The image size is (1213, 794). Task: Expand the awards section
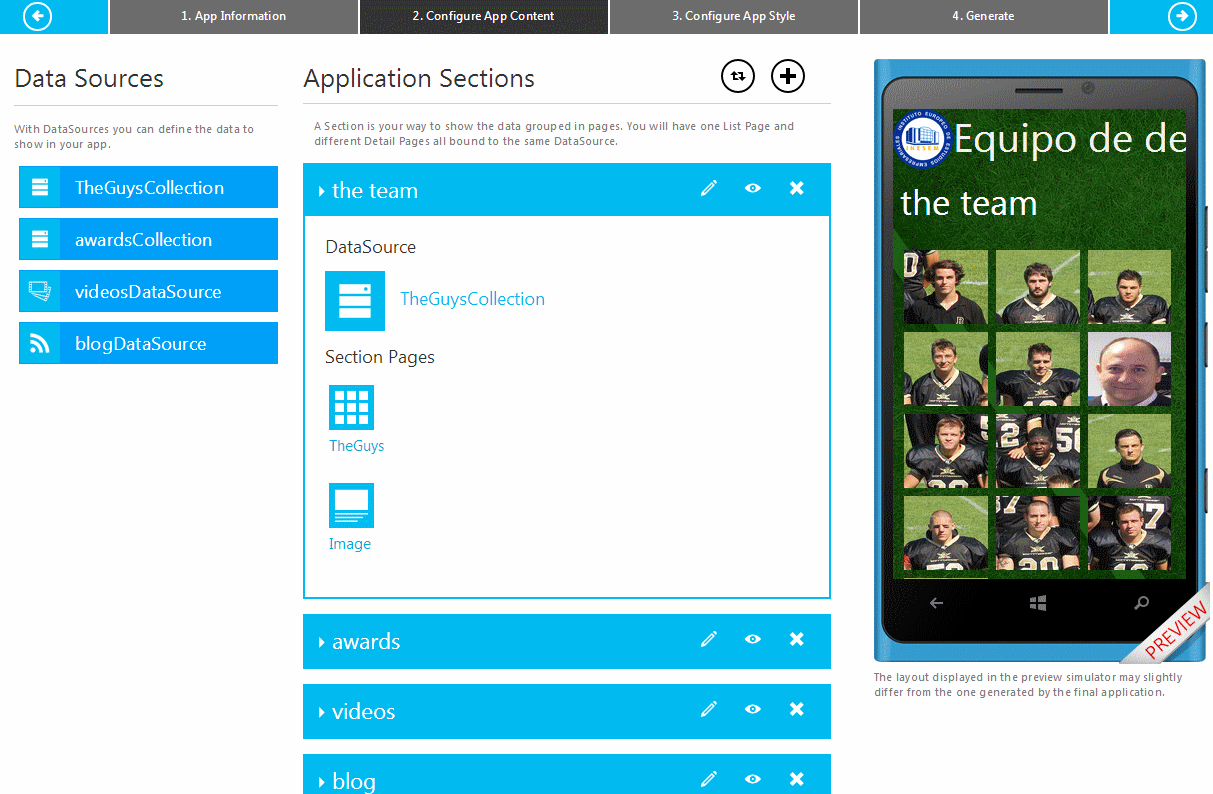pos(321,642)
